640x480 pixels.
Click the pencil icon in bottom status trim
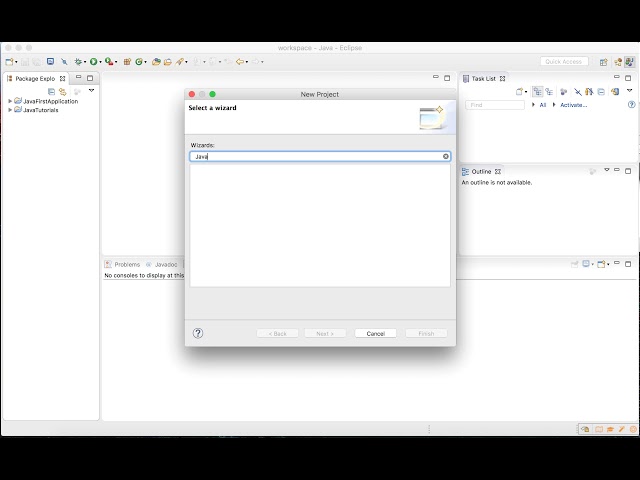(x=622, y=429)
